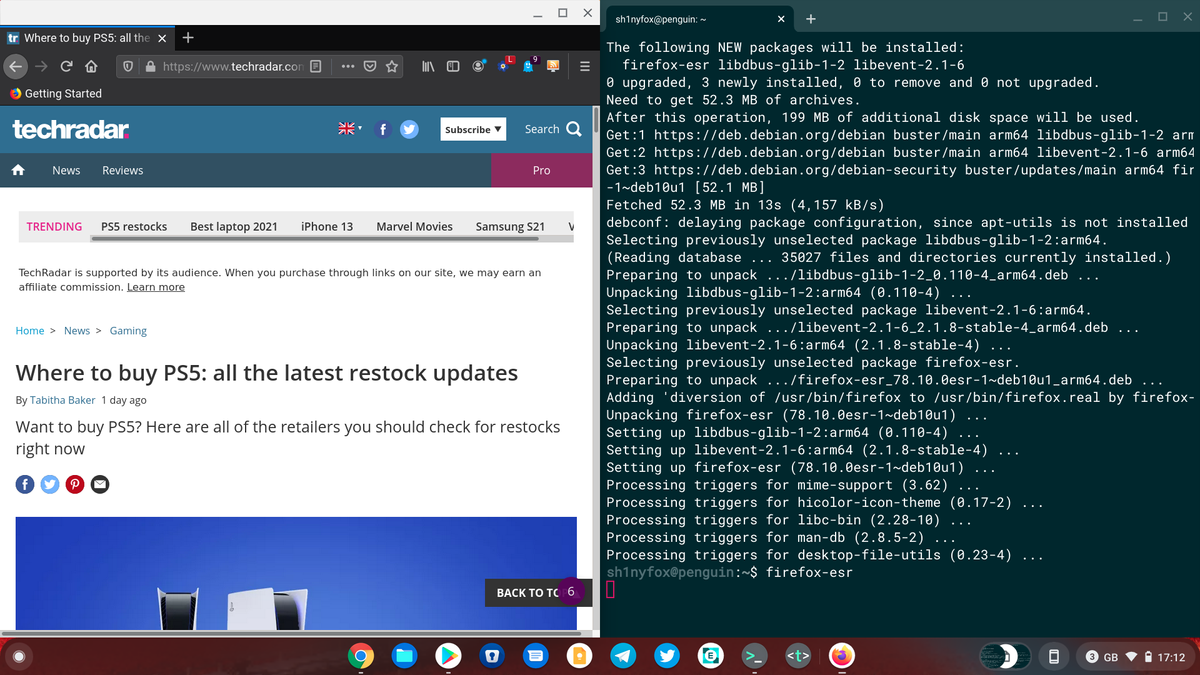Open the Firefox hamburger menu

click(x=584, y=66)
